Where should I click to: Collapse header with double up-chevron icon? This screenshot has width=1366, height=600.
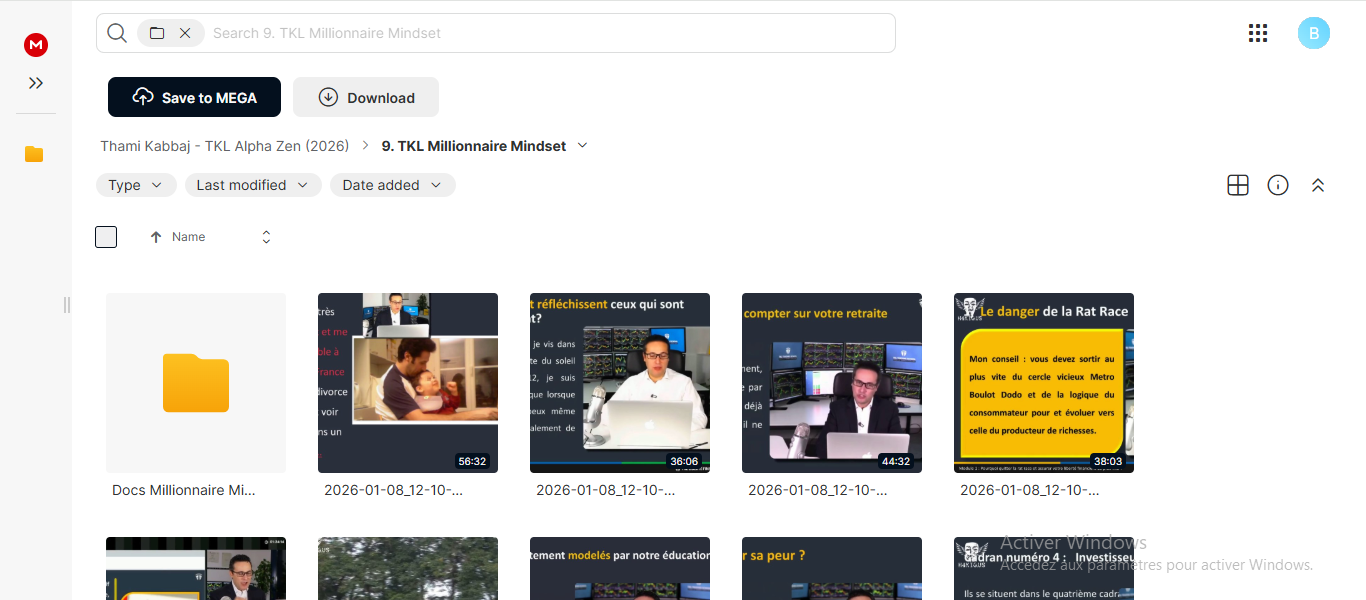1318,185
